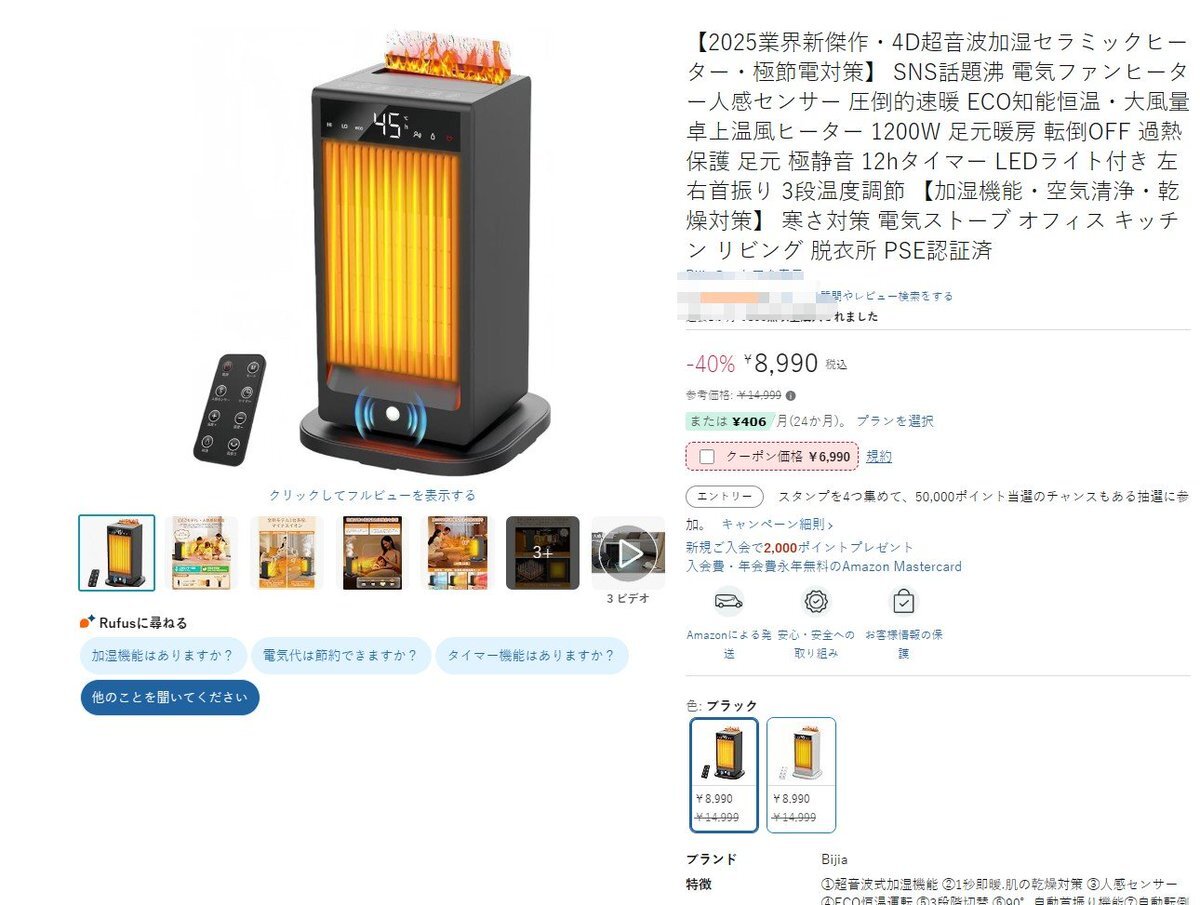The height and width of the screenshot is (905, 1200).
Task: Click the Amazon delivery truck icon
Action: point(728,601)
